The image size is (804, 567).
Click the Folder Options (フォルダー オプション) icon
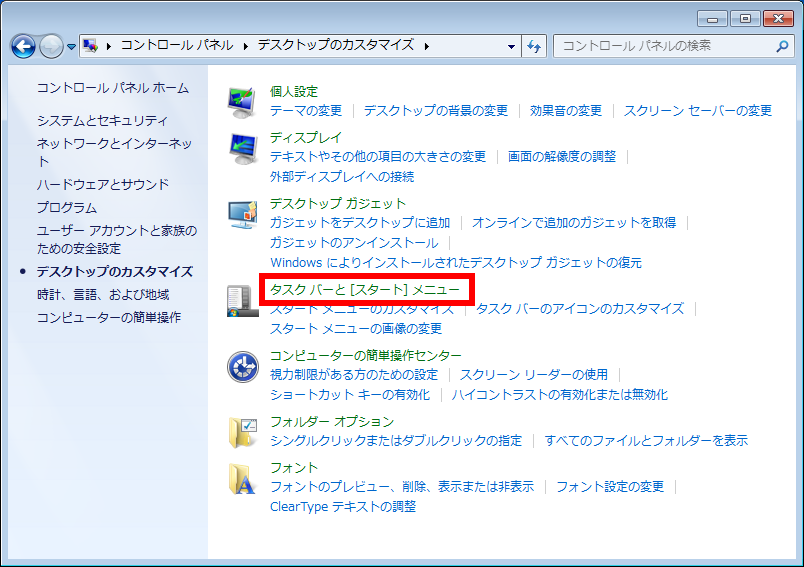coord(242,432)
